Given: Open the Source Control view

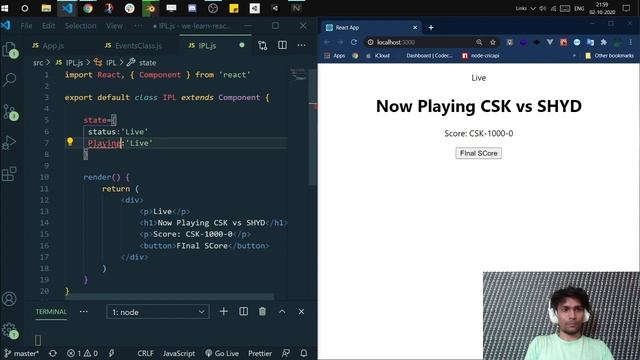Looking at the screenshot, I should (x=10, y=111).
